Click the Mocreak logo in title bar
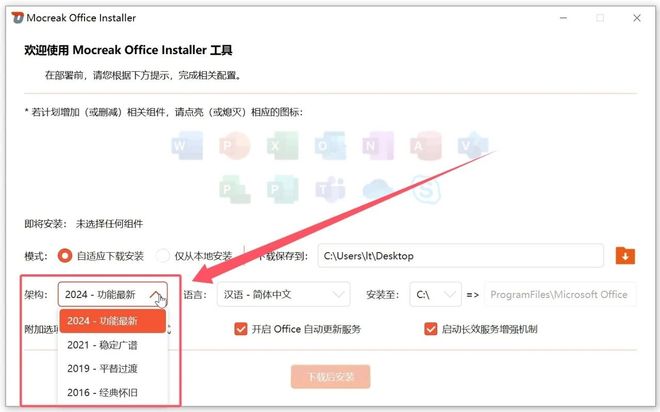Image resolution: width=660 pixels, height=412 pixels. pos(17,18)
